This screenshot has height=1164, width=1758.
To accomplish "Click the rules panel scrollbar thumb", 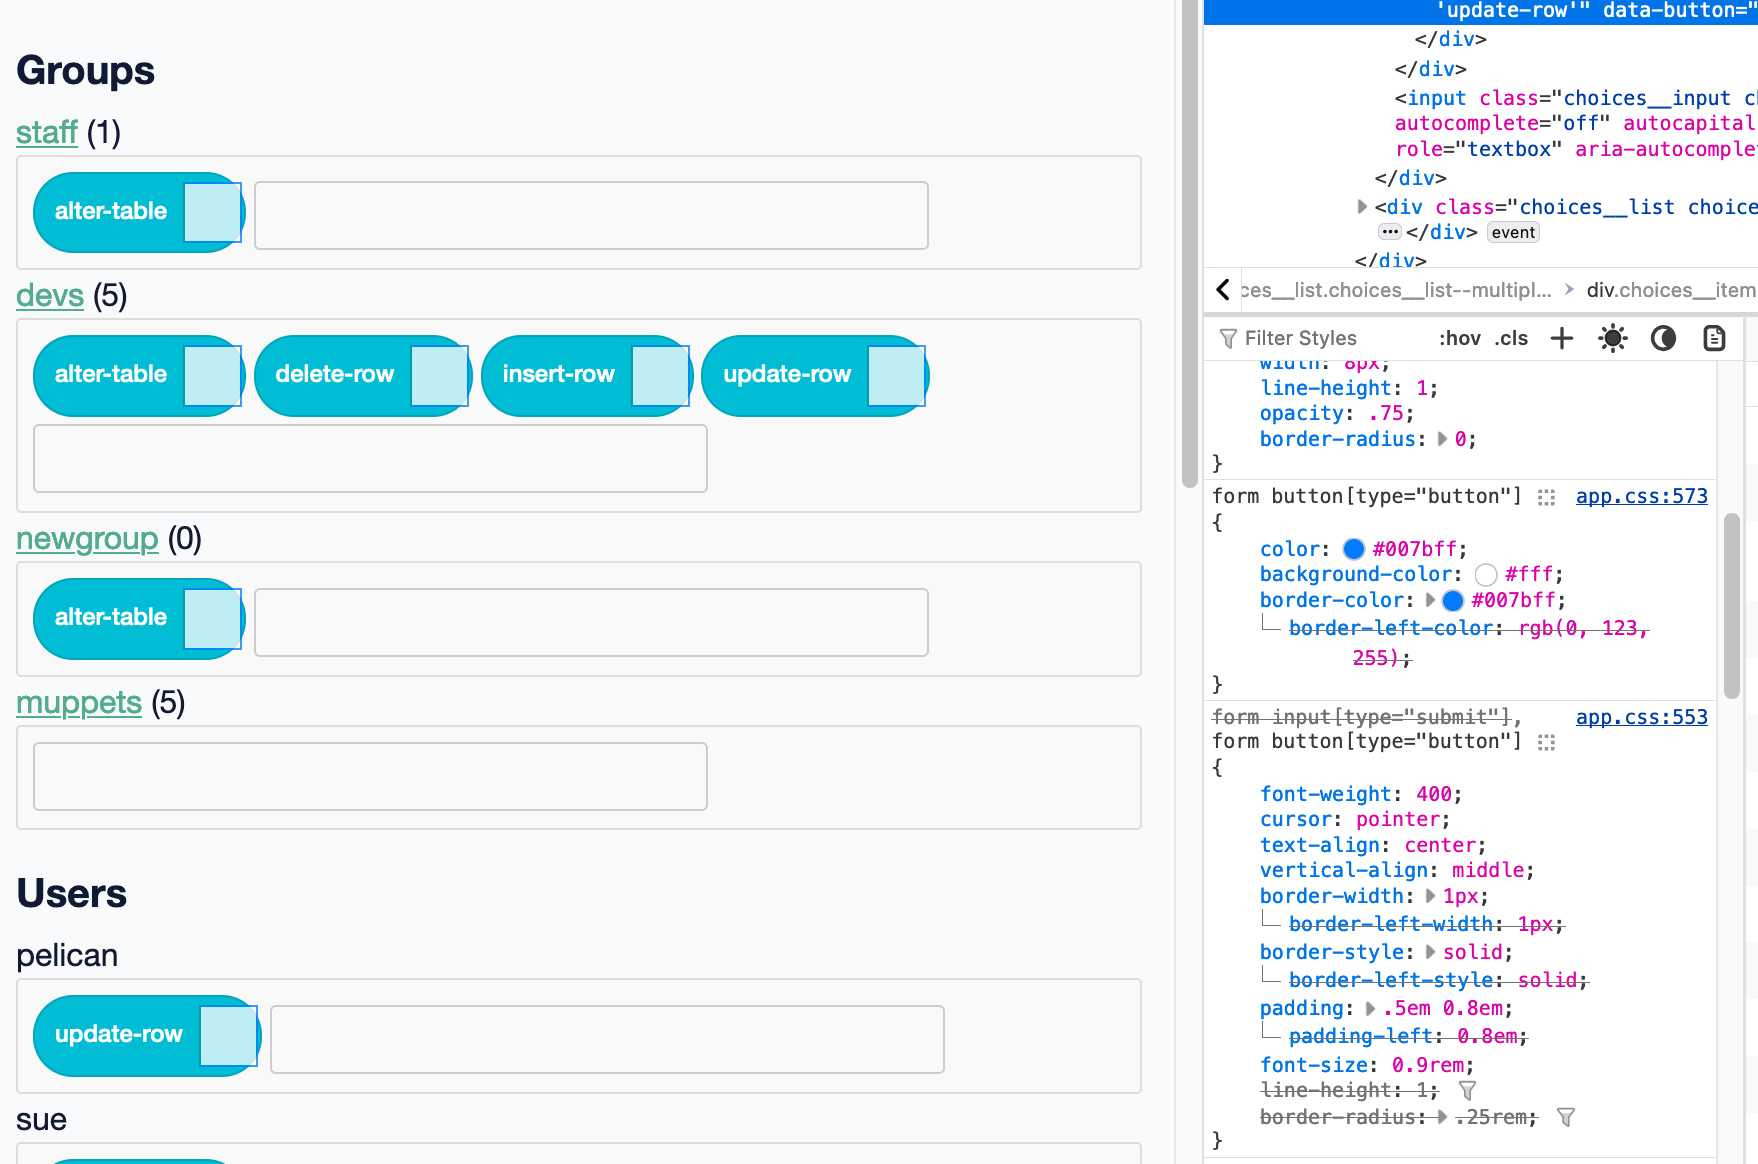I will 1732,606.
